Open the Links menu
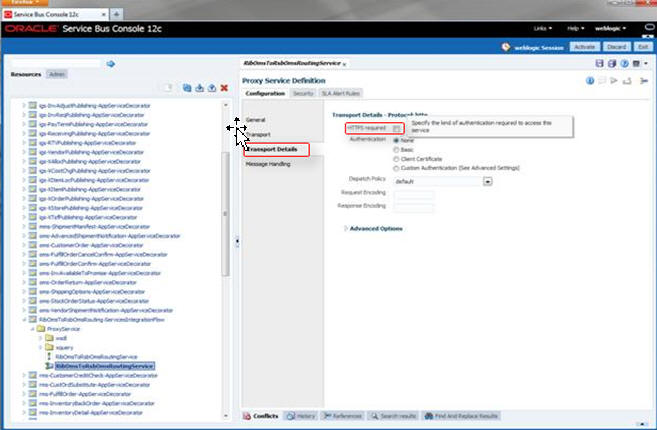This screenshot has width=657, height=430. 543,28
